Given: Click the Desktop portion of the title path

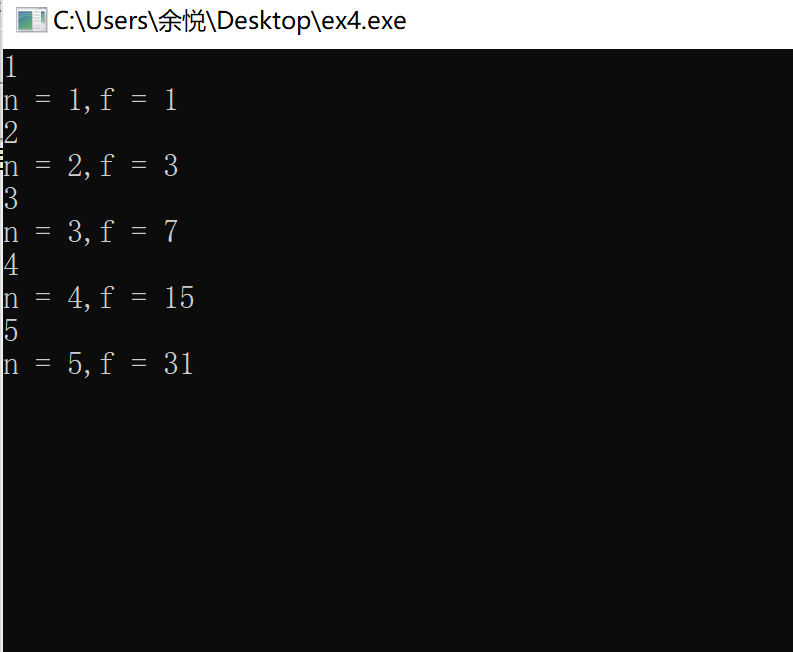Looking at the screenshot, I should 263,21.
